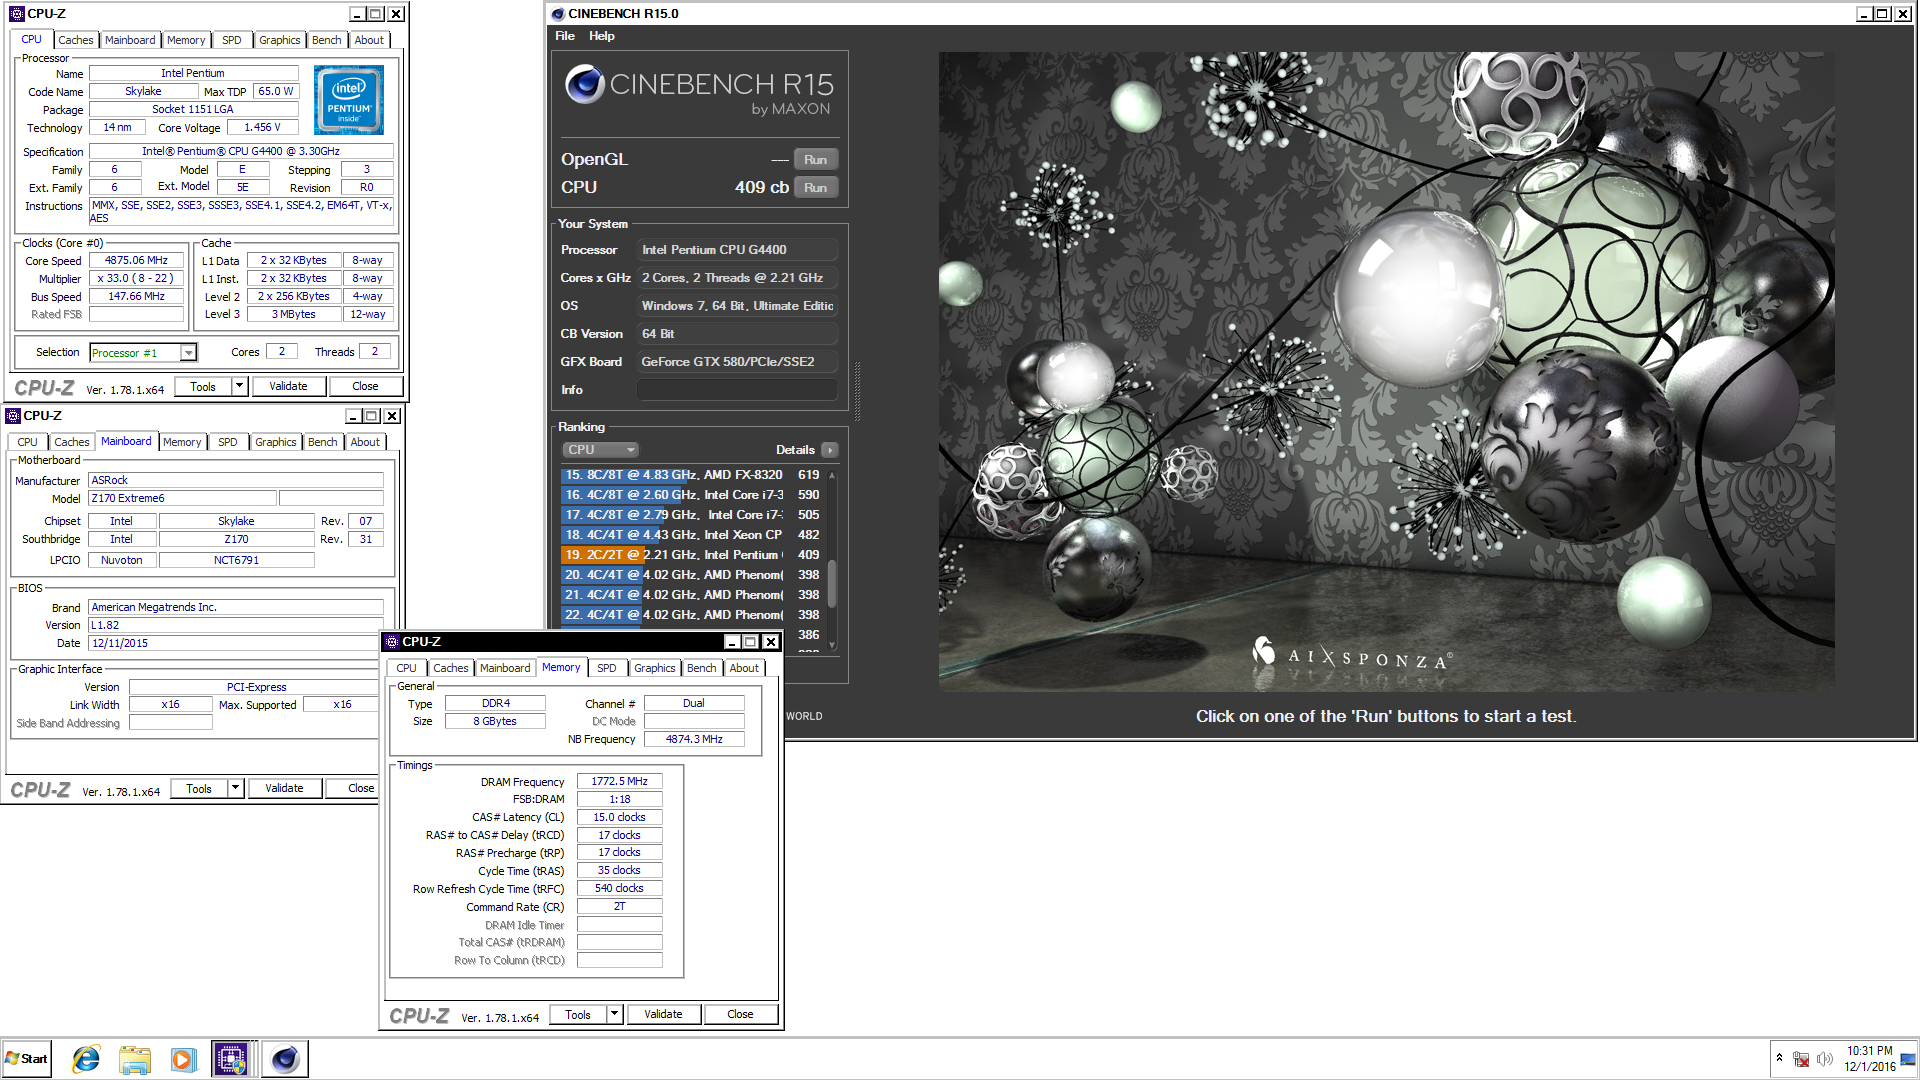Click Validate in the Memory CPU-Z window
The width and height of the screenshot is (1920, 1080).
click(x=663, y=1014)
